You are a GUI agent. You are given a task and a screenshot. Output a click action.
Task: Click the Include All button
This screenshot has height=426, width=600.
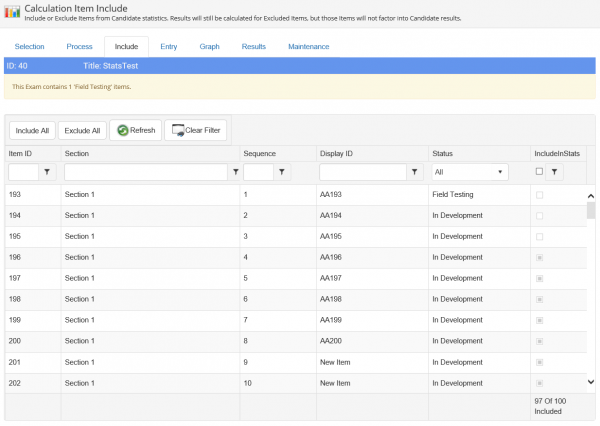(x=32, y=131)
